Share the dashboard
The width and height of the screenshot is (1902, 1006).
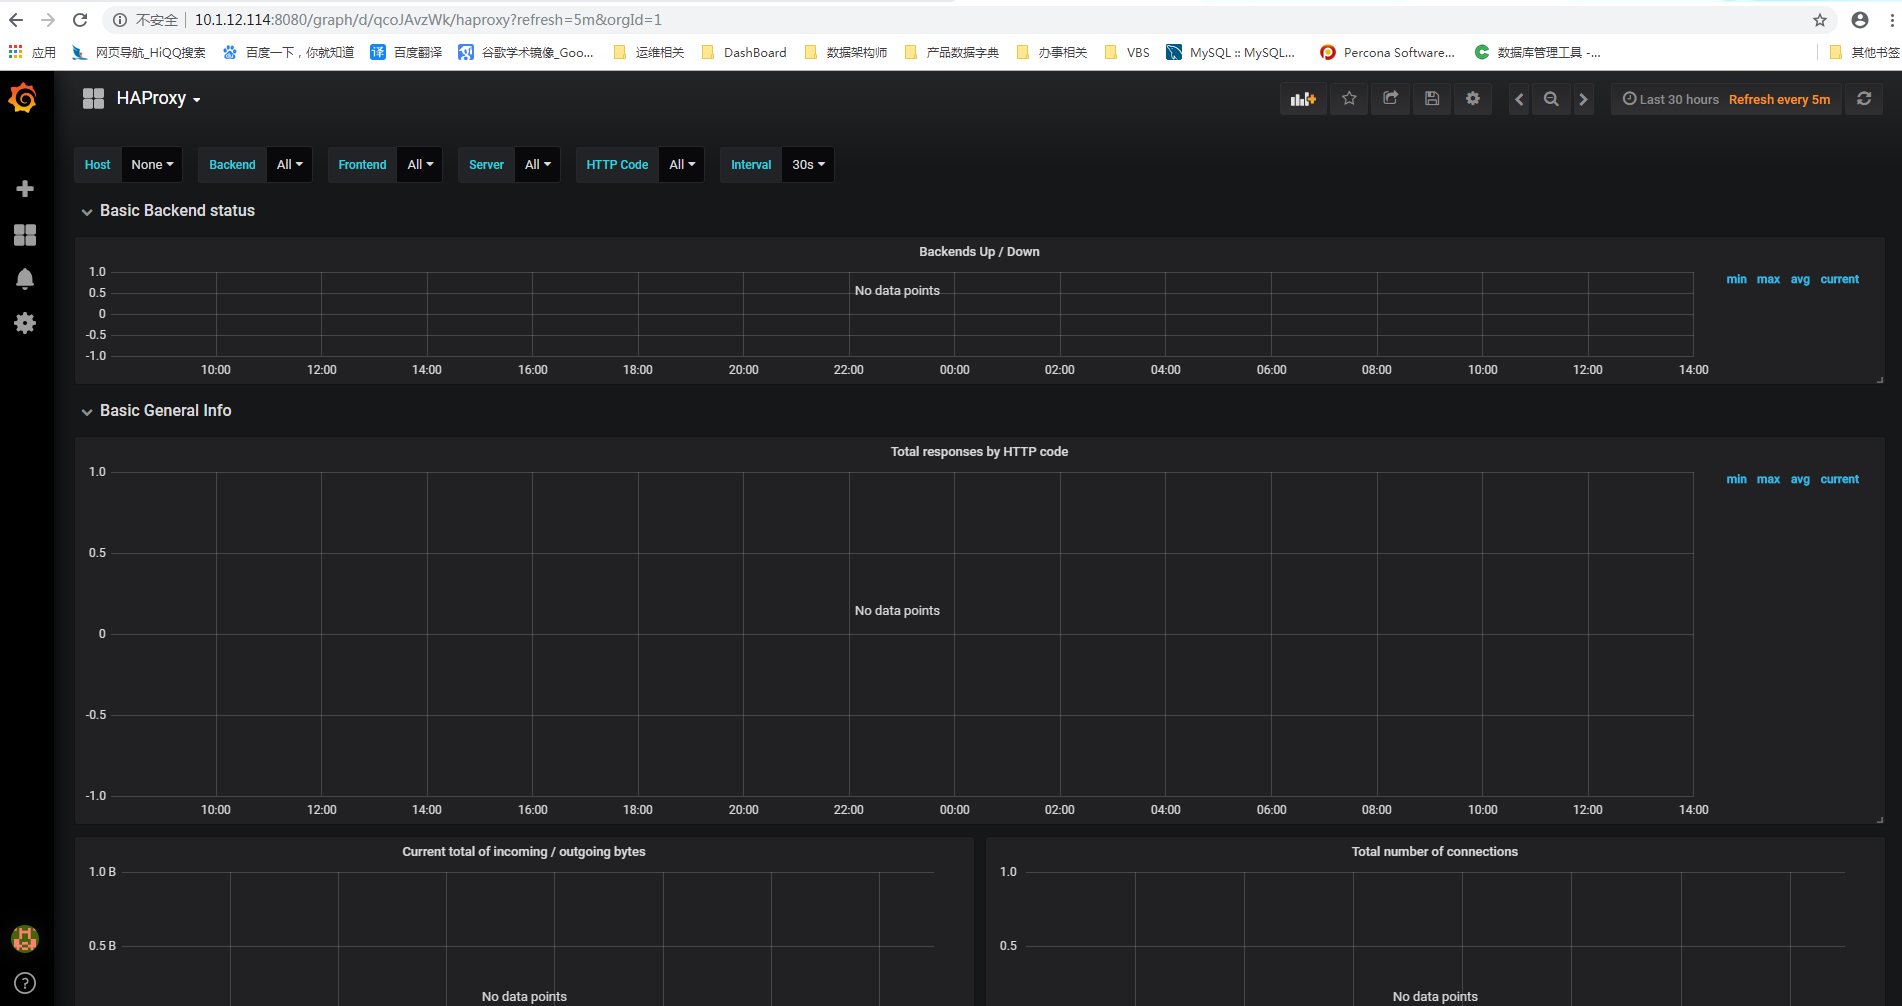tap(1390, 99)
